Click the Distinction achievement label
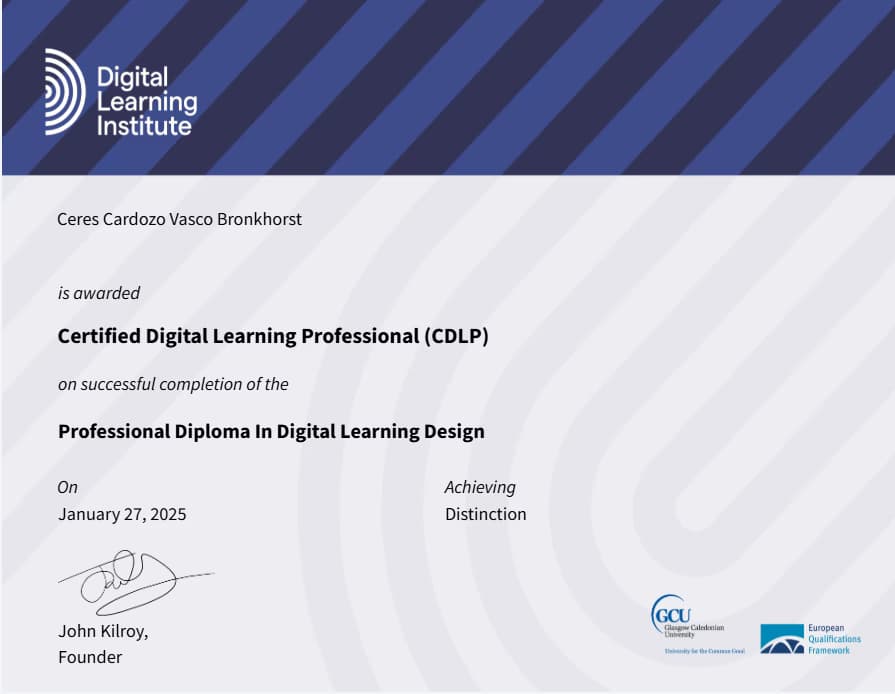Image resolution: width=895 pixels, height=694 pixels. tap(486, 514)
